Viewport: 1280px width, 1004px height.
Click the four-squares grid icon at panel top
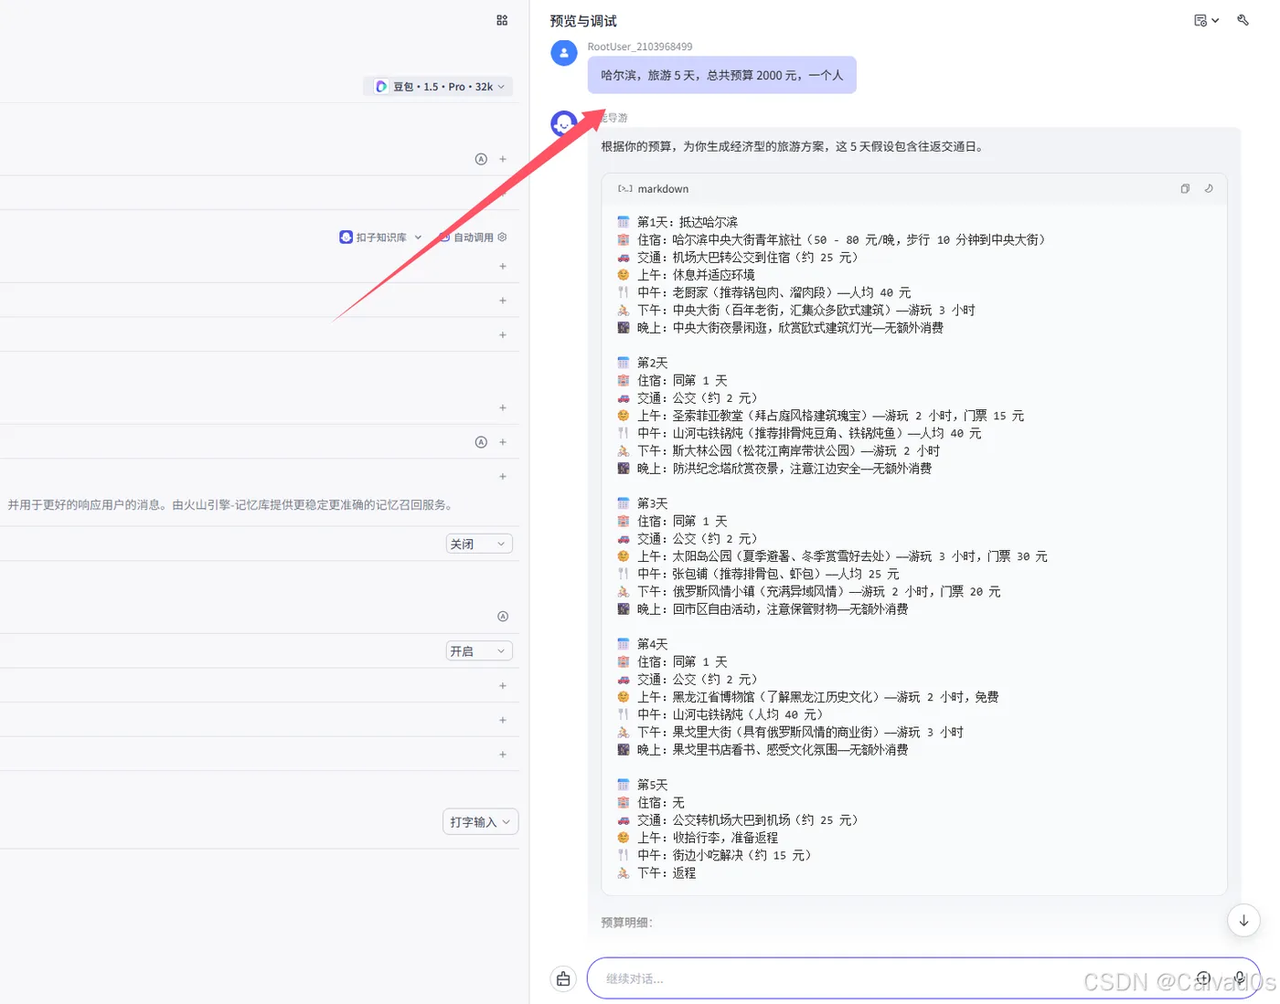(502, 20)
